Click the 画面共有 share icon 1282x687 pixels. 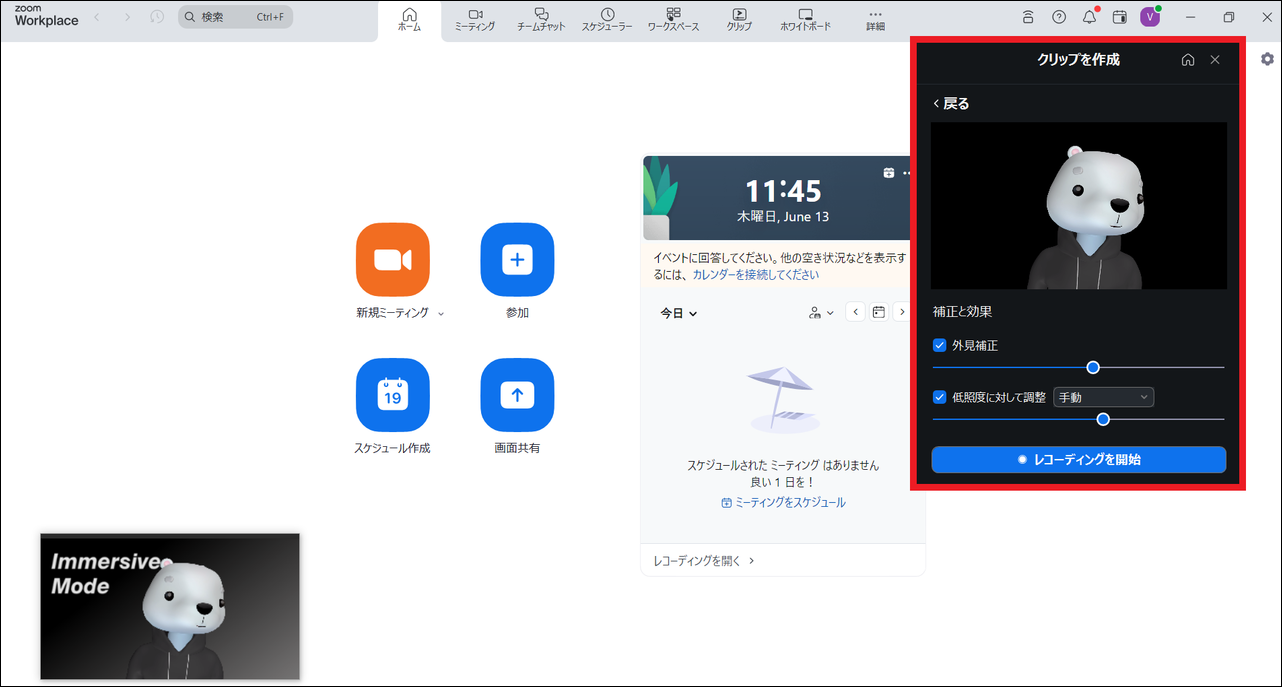click(517, 396)
